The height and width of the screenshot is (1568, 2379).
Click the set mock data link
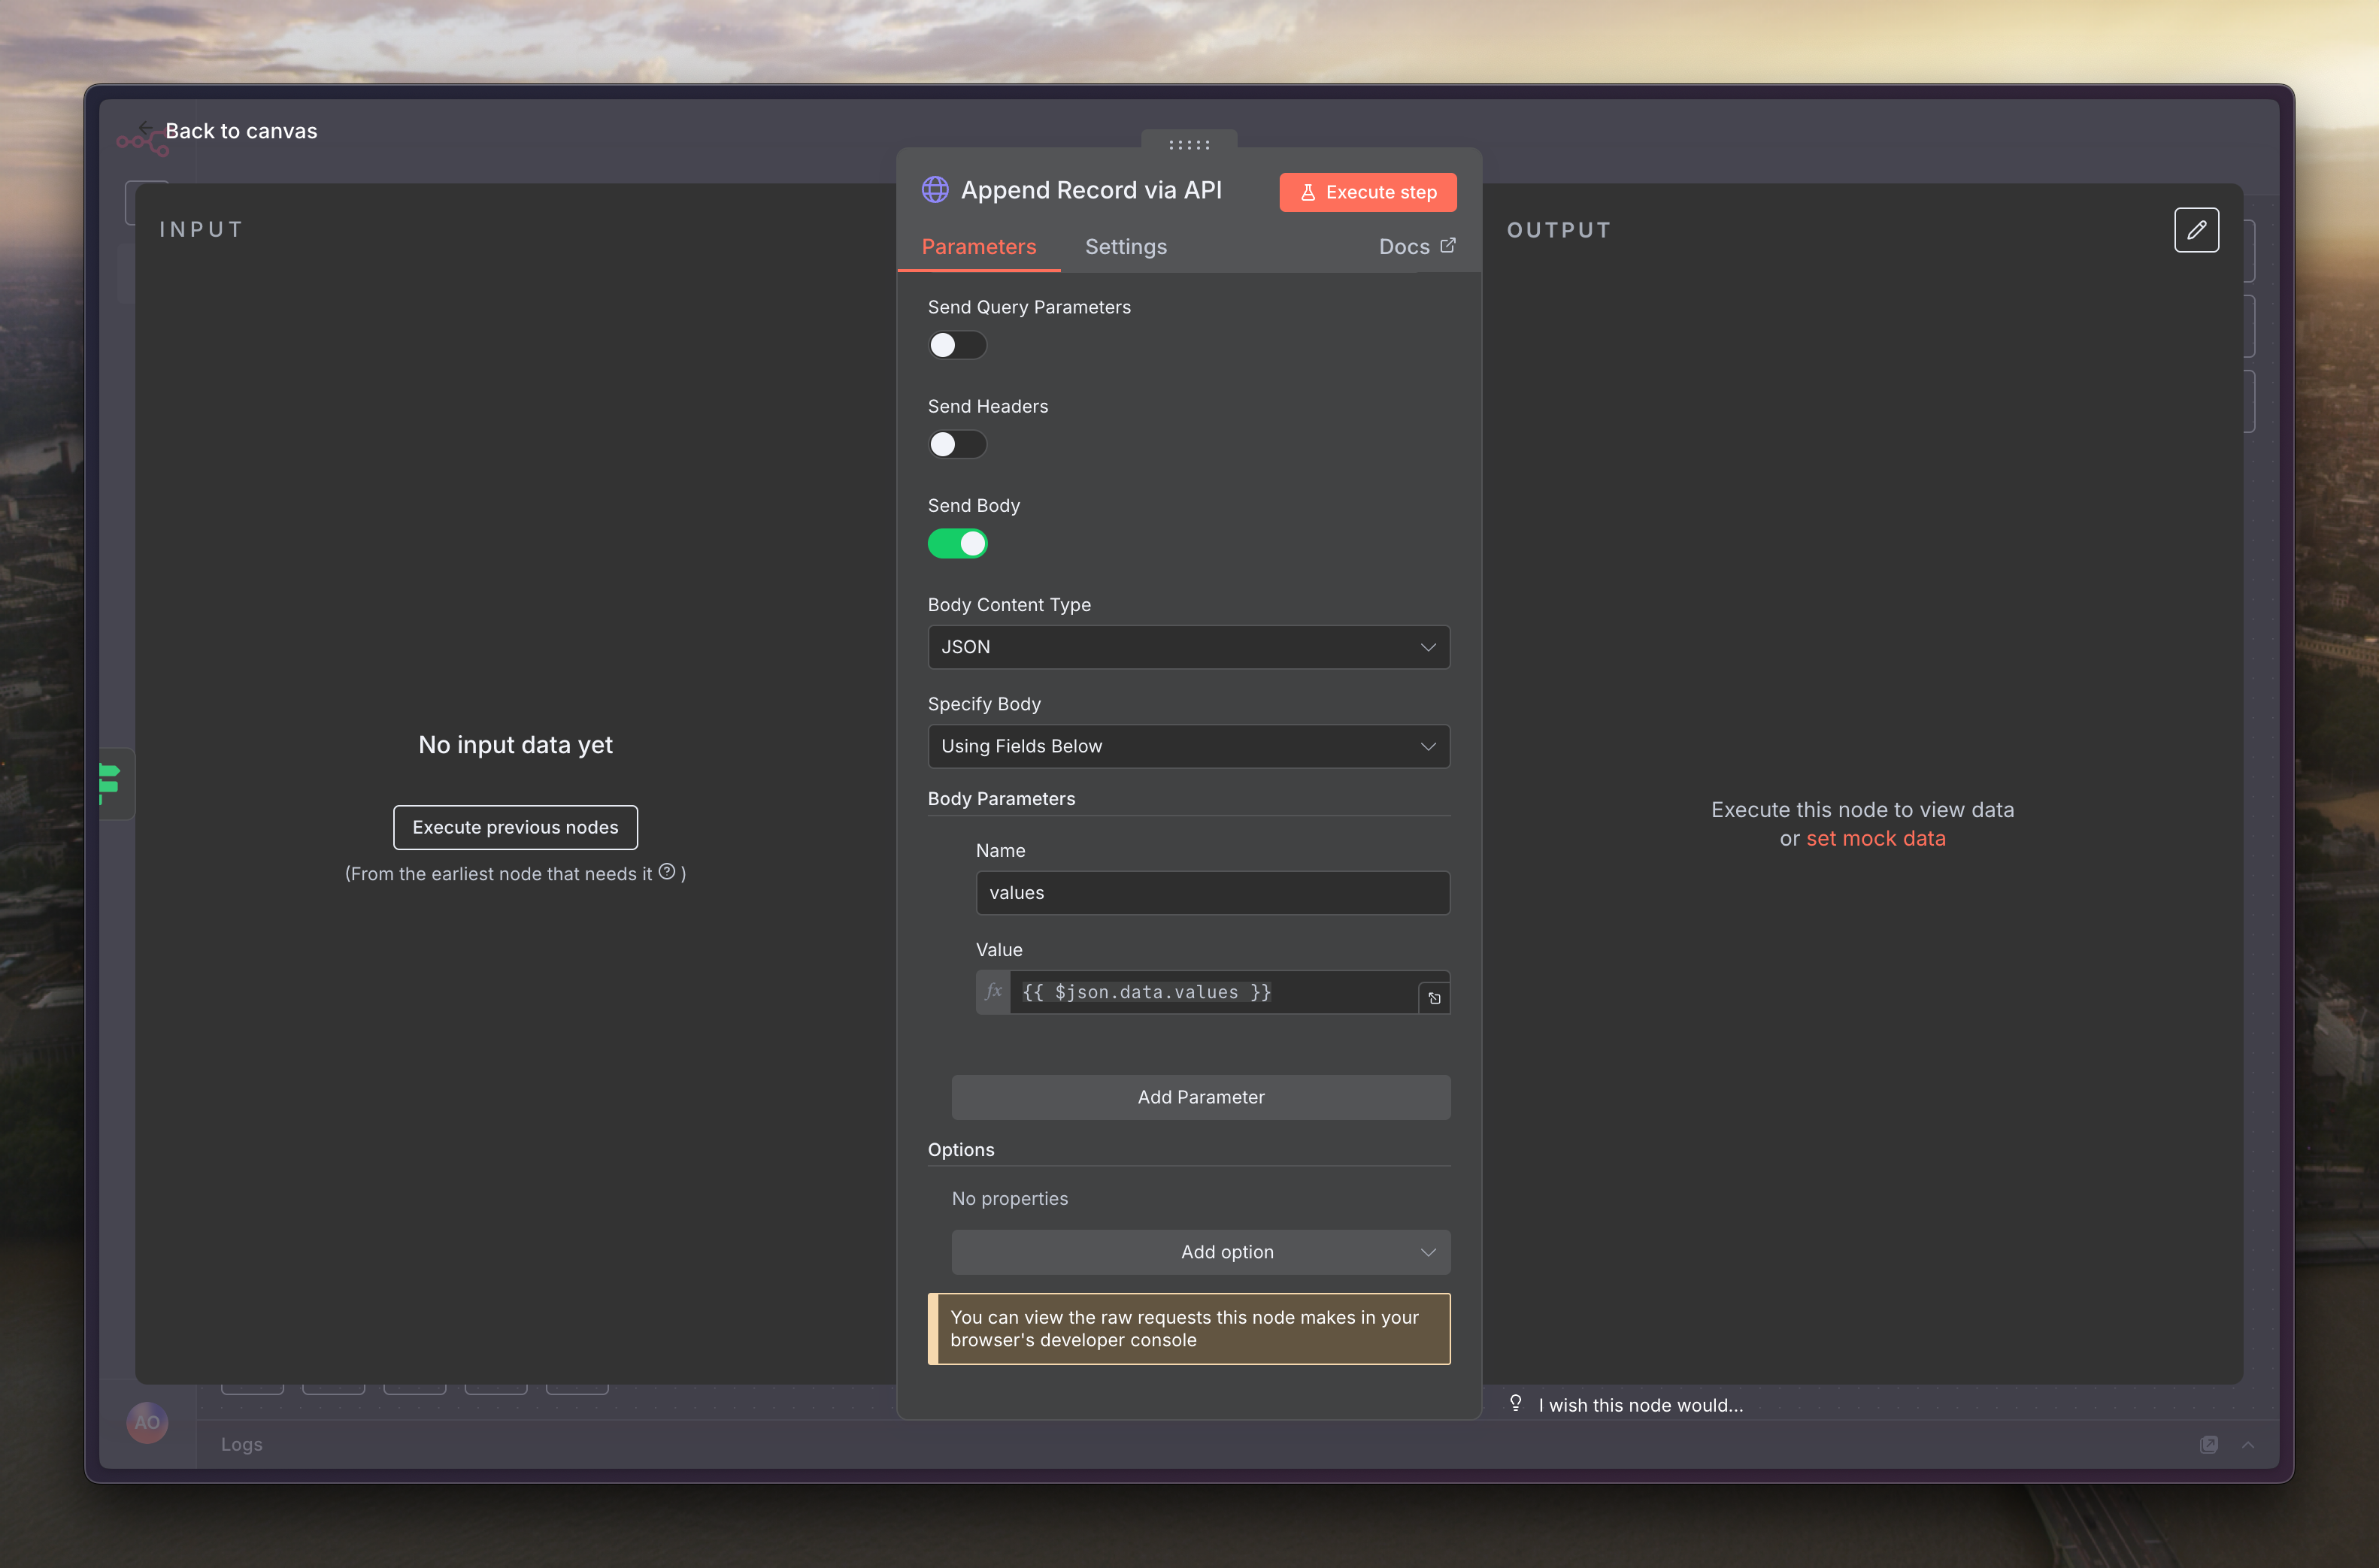pyautogui.click(x=1875, y=838)
